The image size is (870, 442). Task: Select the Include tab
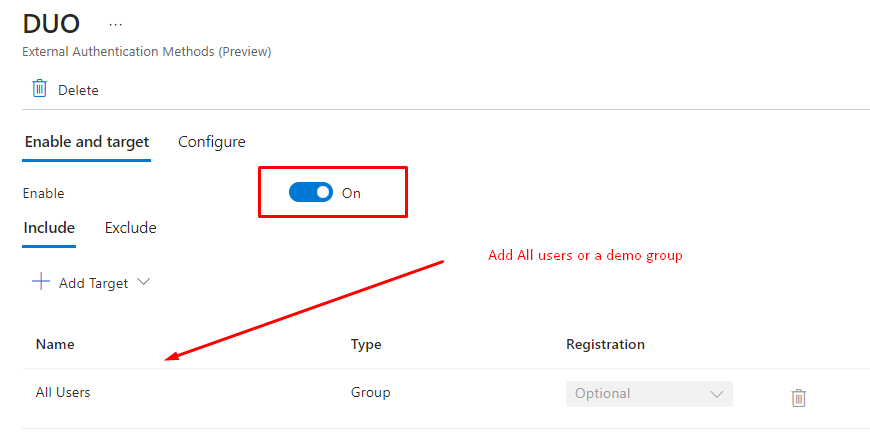click(49, 228)
